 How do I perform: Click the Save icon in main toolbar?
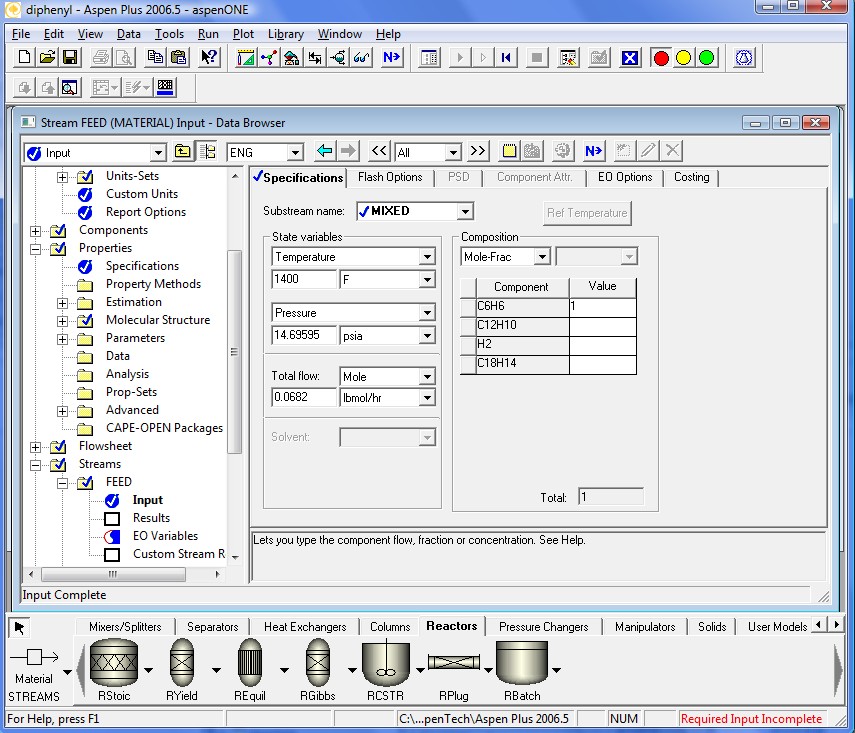pyautogui.click(x=71, y=58)
